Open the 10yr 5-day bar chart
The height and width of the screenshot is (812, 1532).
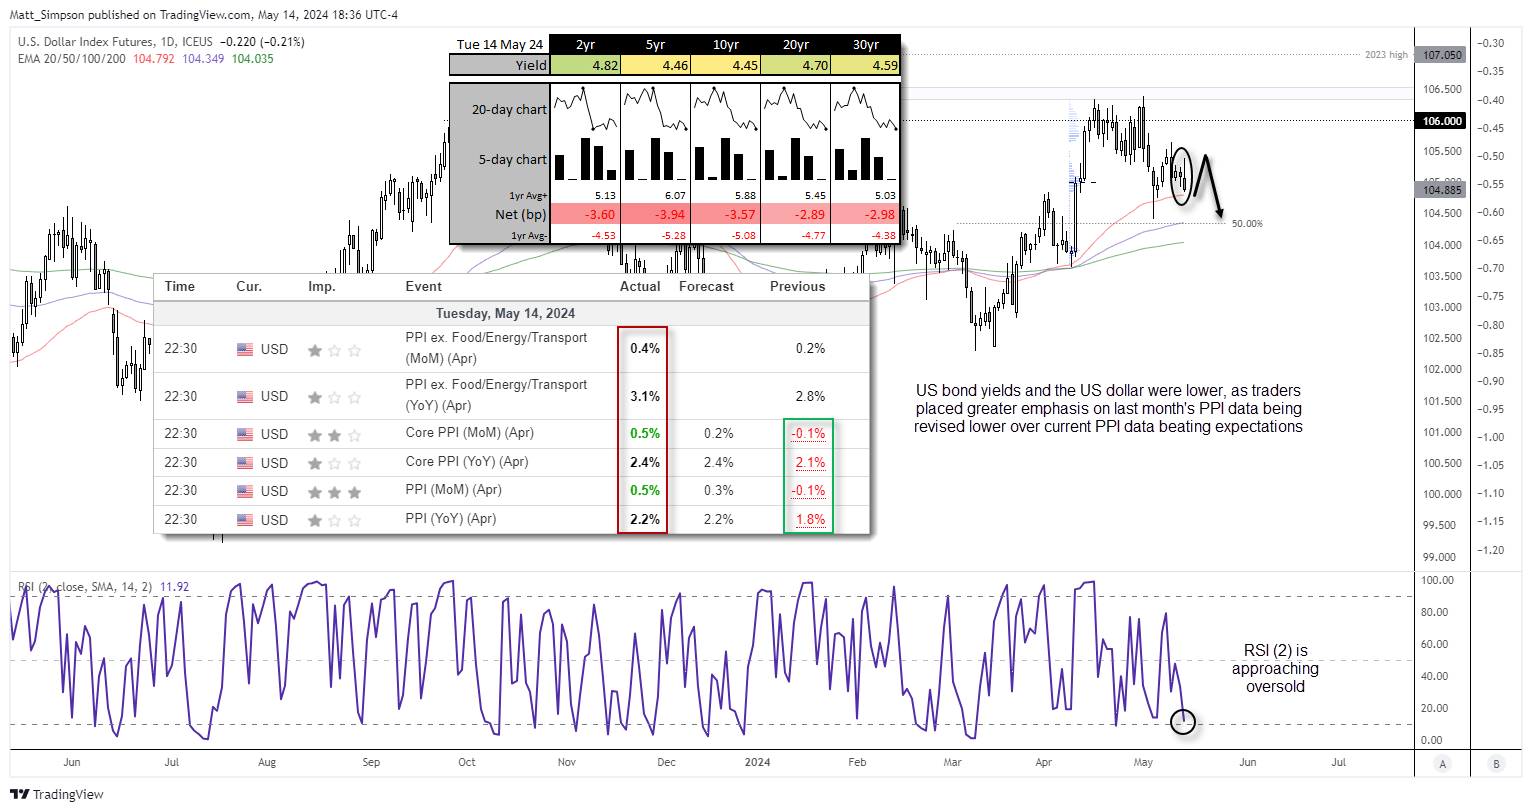point(726,158)
